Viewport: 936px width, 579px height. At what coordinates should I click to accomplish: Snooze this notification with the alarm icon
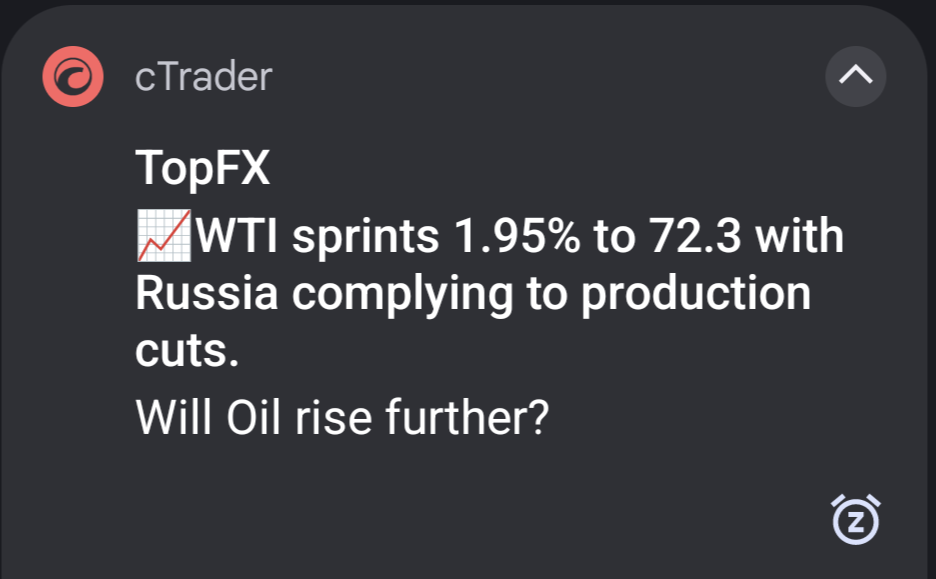point(856,519)
